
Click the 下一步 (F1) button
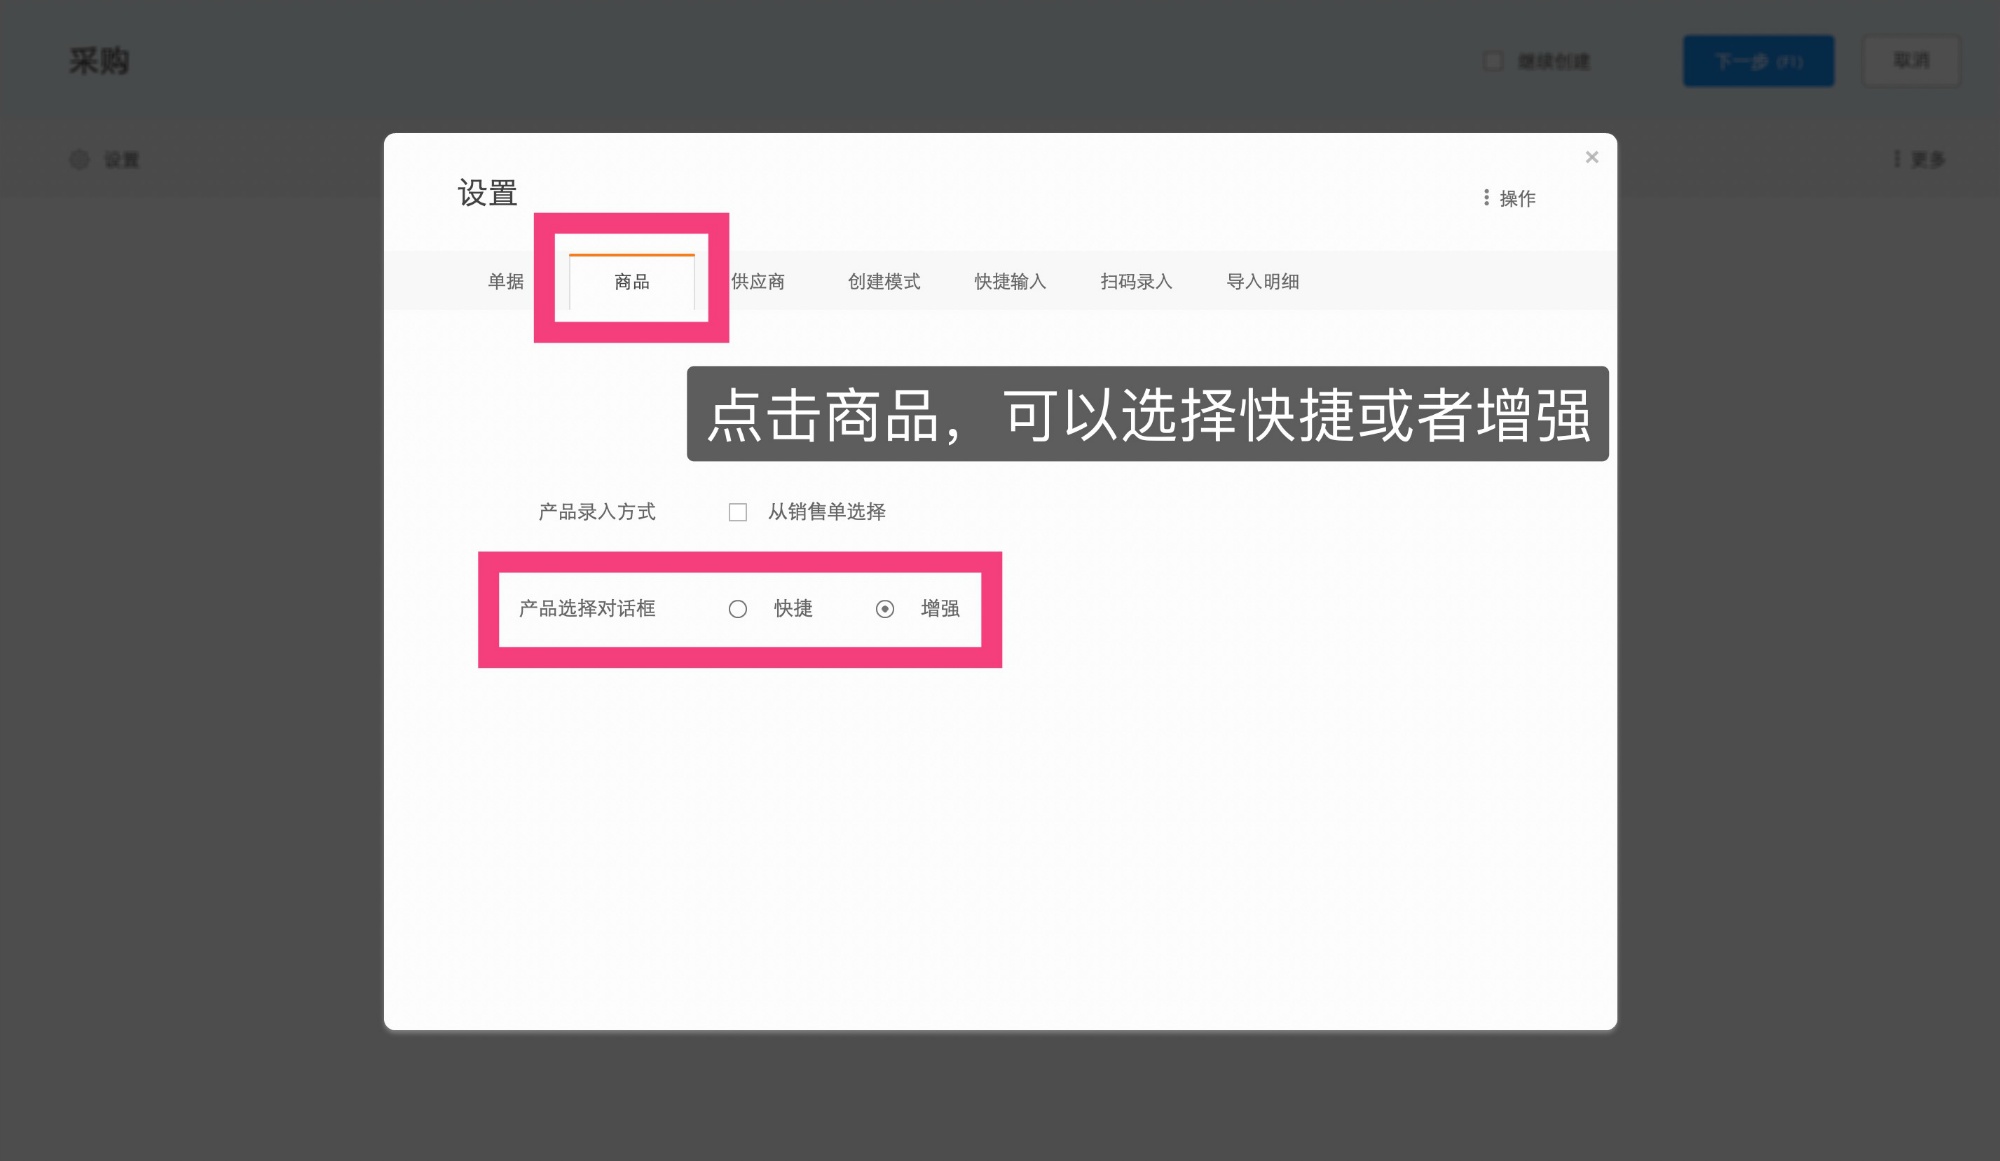point(1758,60)
